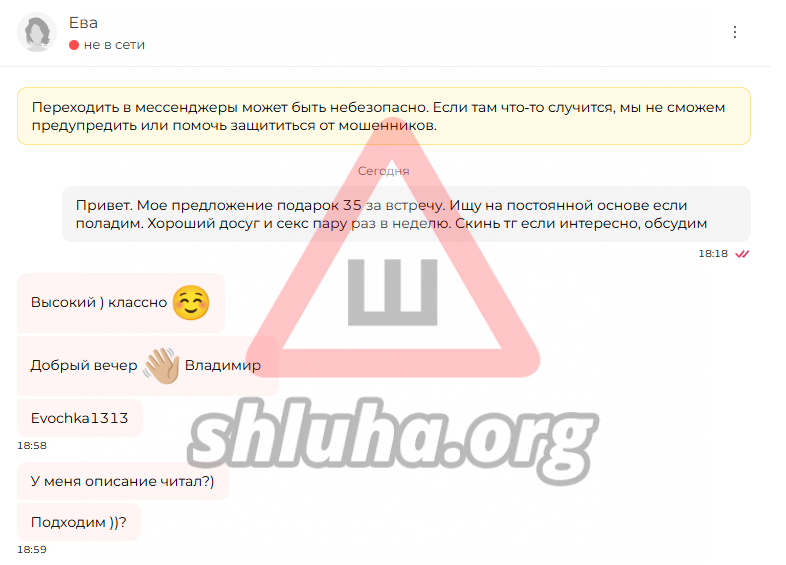Click the 'Evochka1313' message bubble
This screenshot has width=786, height=565.
click(x=80, y=418)
